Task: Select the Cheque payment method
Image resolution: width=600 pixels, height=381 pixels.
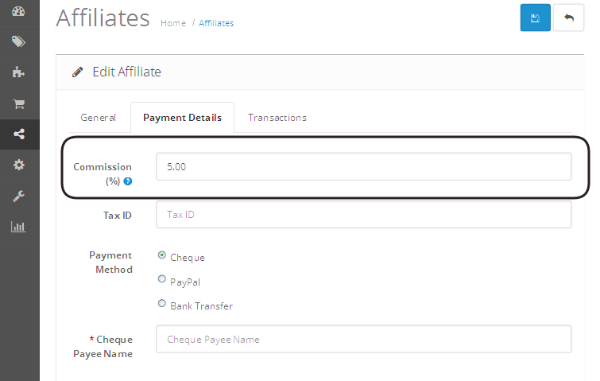Action: pyautogui.click(x=162, y=255)
